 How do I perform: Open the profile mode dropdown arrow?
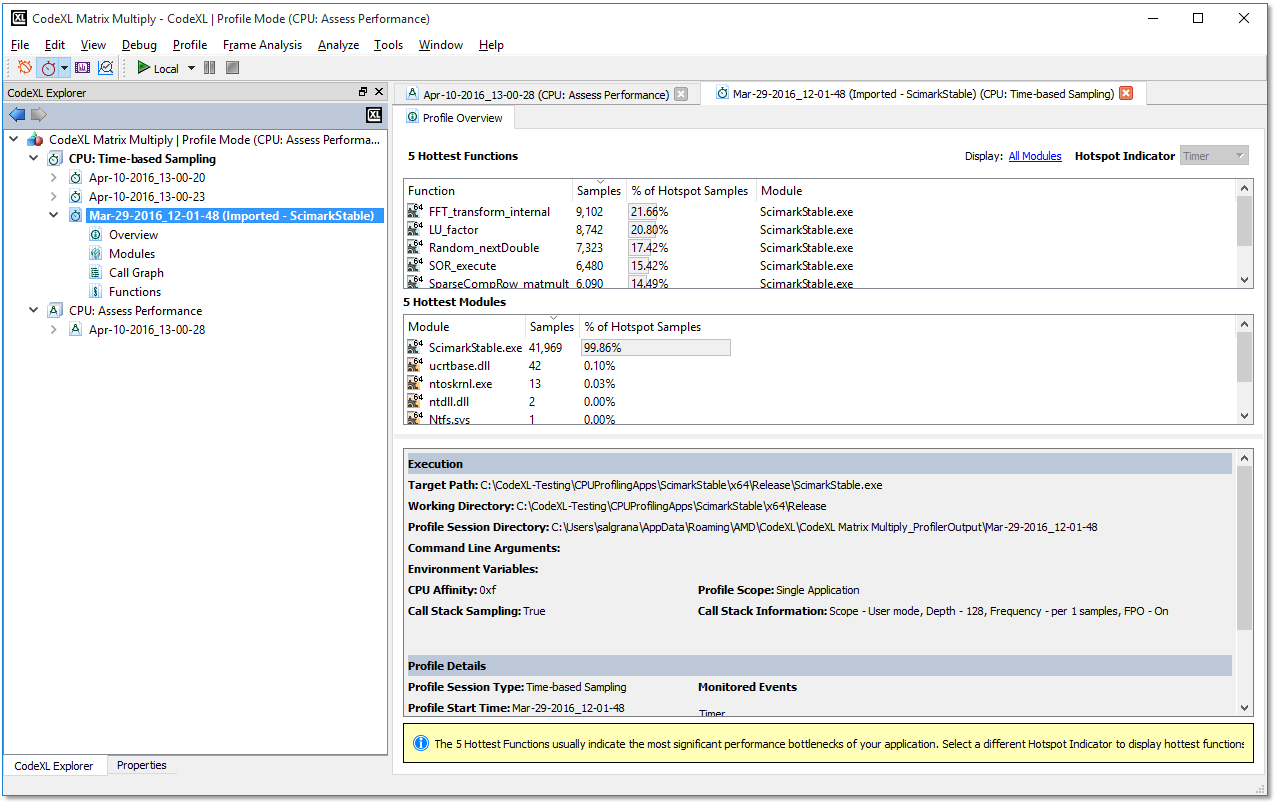tap(65, 68)
